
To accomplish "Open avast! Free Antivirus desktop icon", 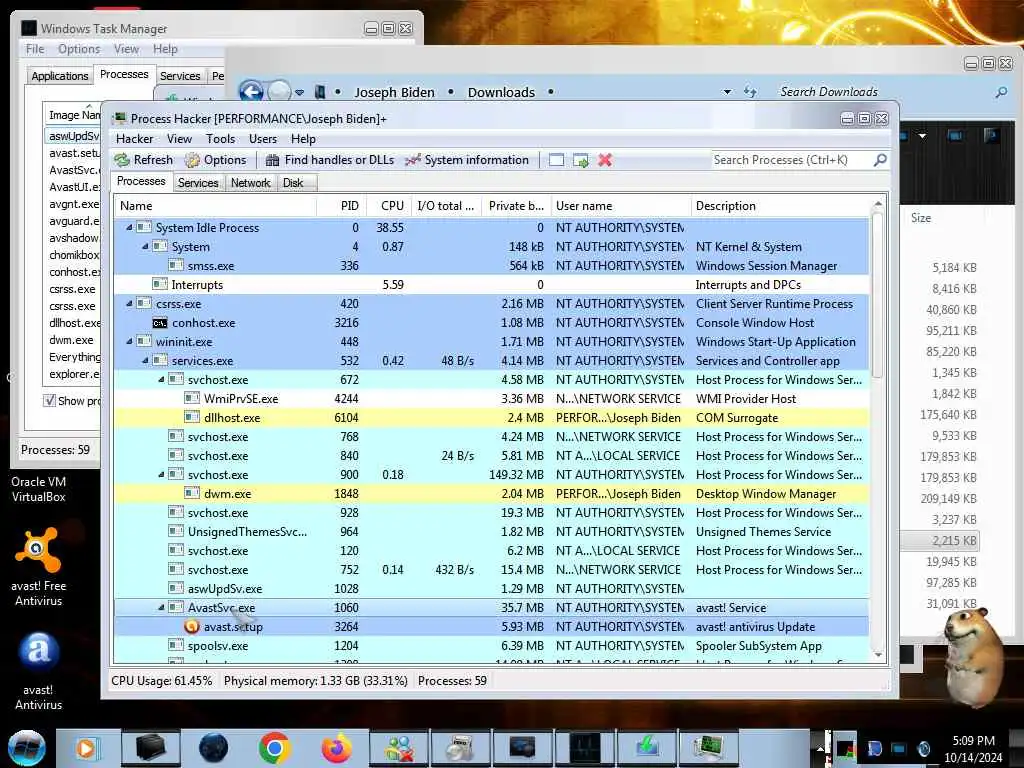I will pos(39,567).
